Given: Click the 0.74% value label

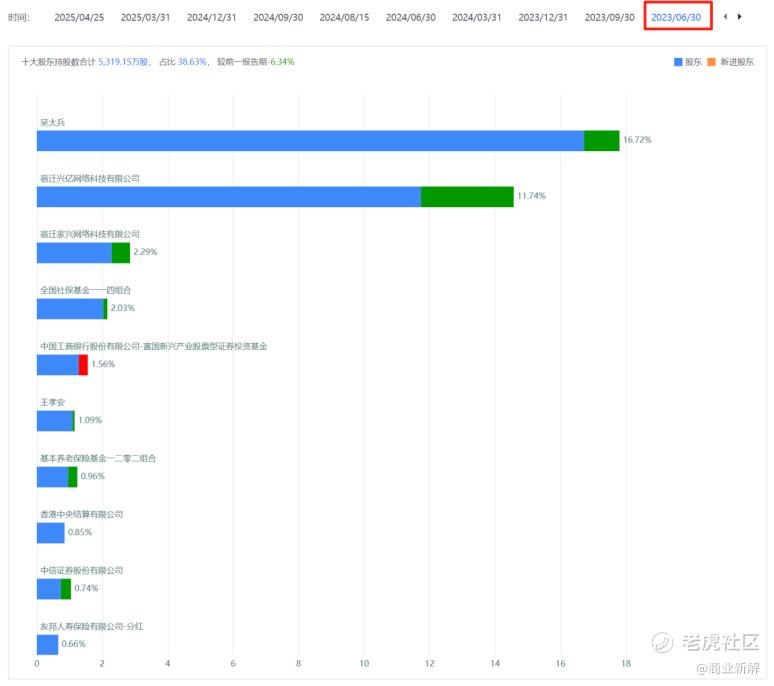Looking at the screenshot, I should [x=86, y=588].
